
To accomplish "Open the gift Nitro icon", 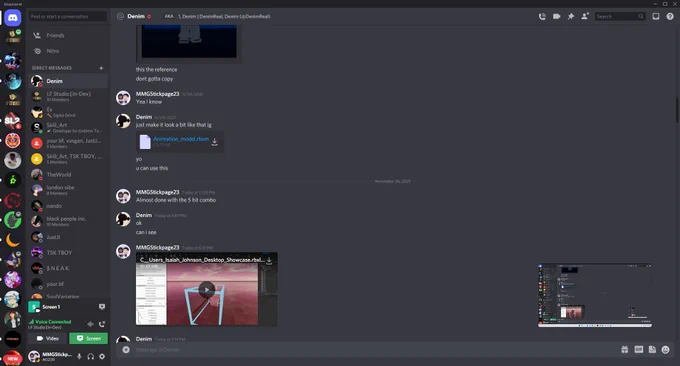I will pyautogui.click(x=624, y=350).
